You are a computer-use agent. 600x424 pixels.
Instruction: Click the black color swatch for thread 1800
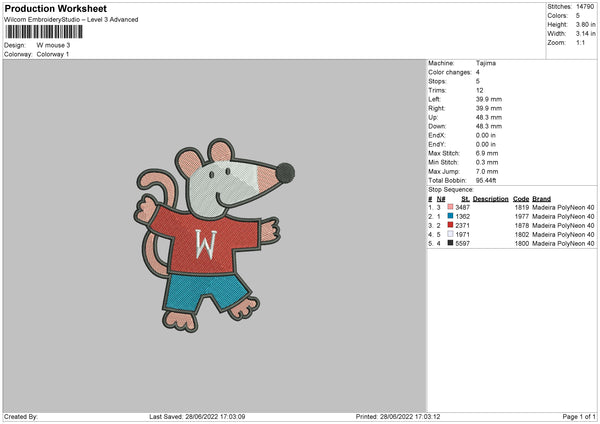pos(450,243)
